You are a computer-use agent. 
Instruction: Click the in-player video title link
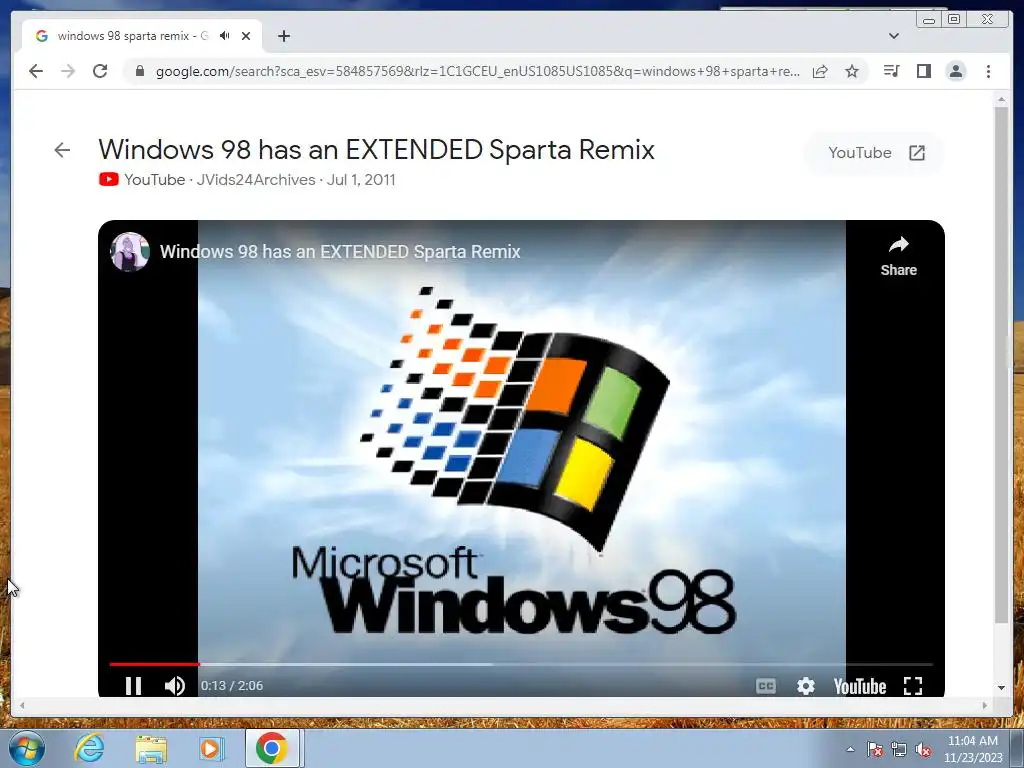pos(340,251)
